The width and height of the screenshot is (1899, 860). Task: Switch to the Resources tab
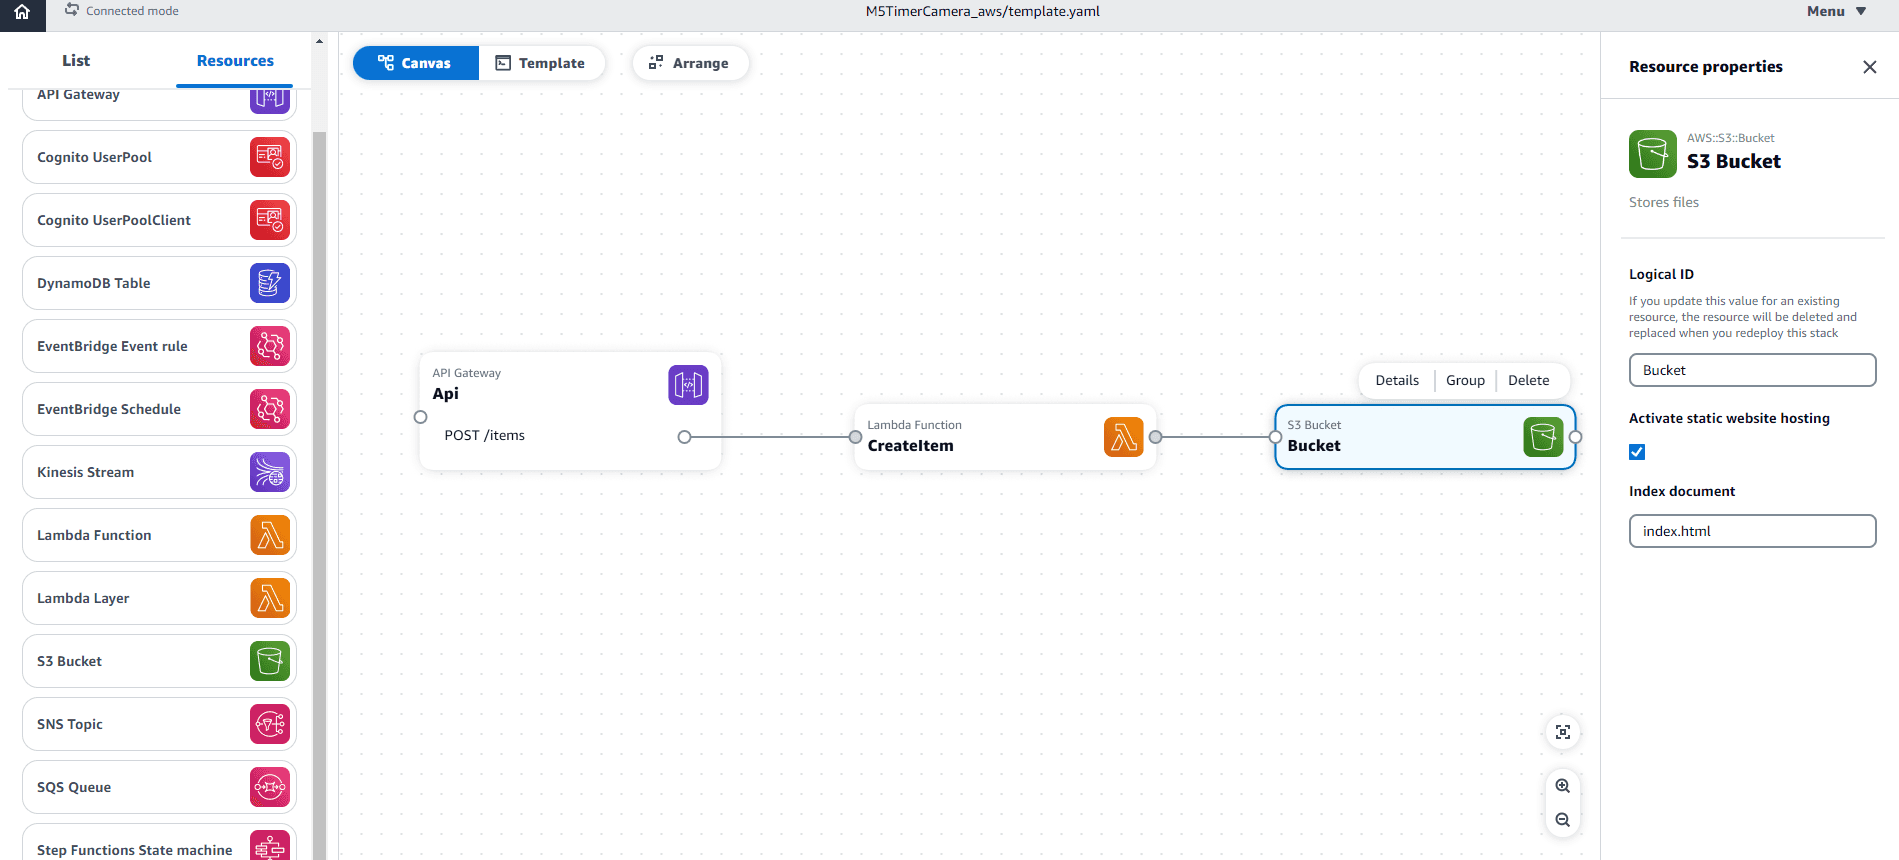235,61
